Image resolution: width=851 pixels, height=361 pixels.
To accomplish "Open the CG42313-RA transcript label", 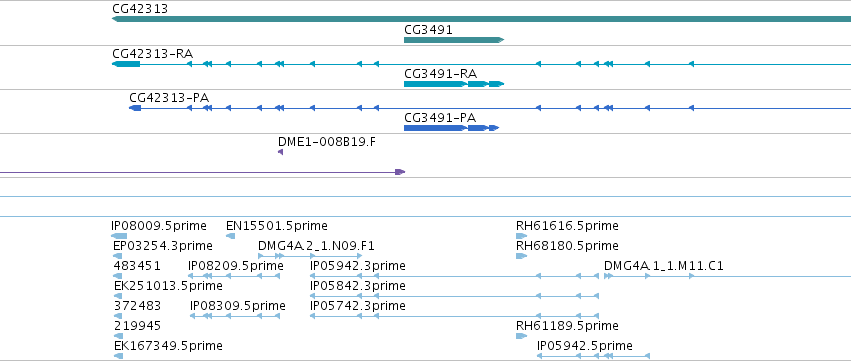I will [153, 54].
